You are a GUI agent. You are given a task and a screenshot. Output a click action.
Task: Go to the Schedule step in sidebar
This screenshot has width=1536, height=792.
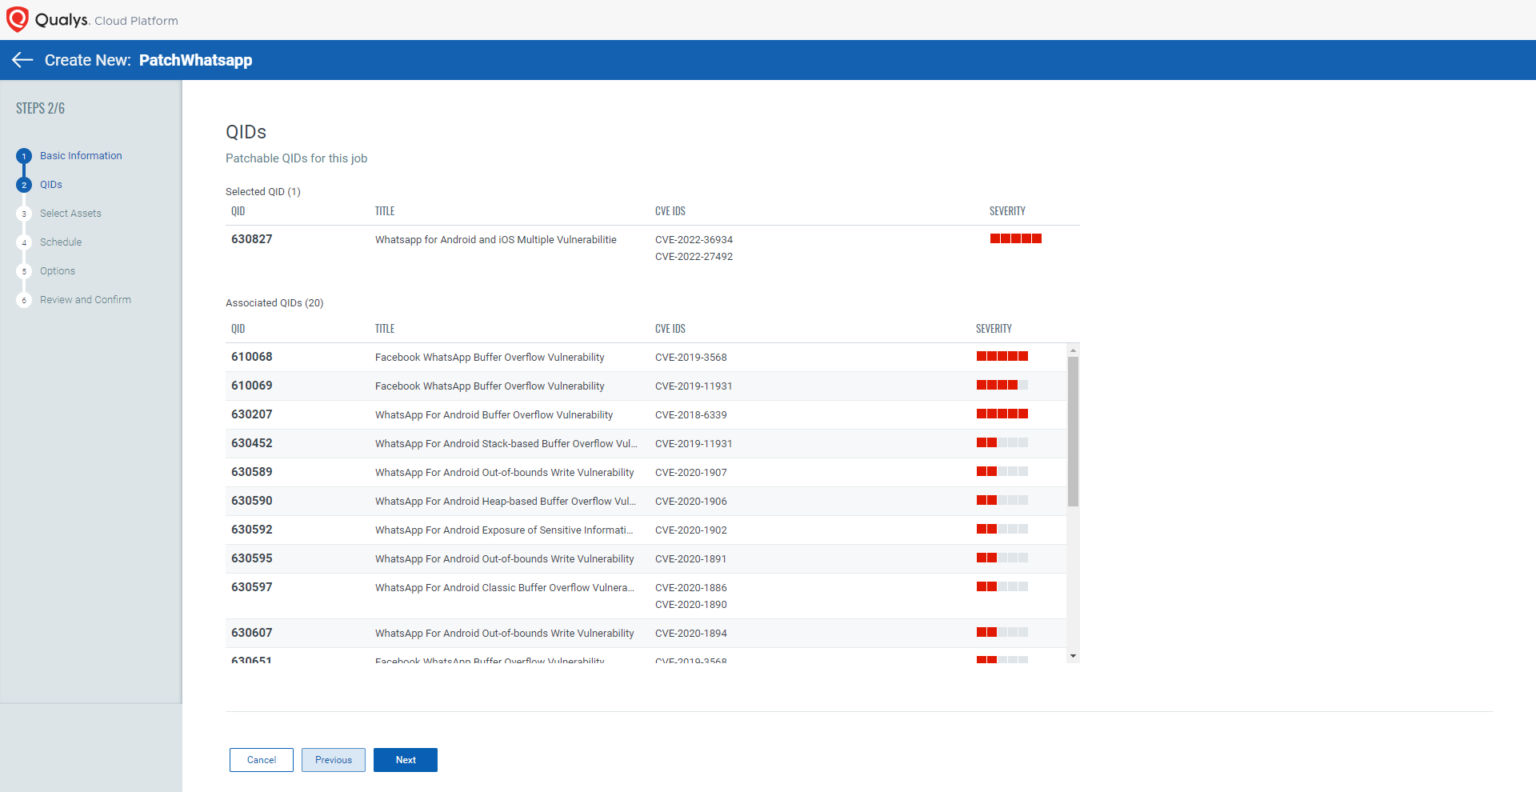coord(61,242)
